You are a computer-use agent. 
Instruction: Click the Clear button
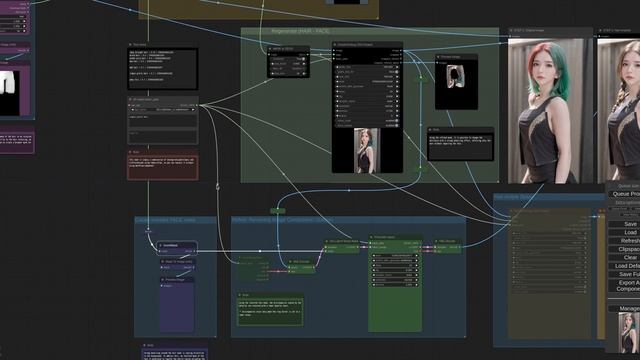[624, 258]
